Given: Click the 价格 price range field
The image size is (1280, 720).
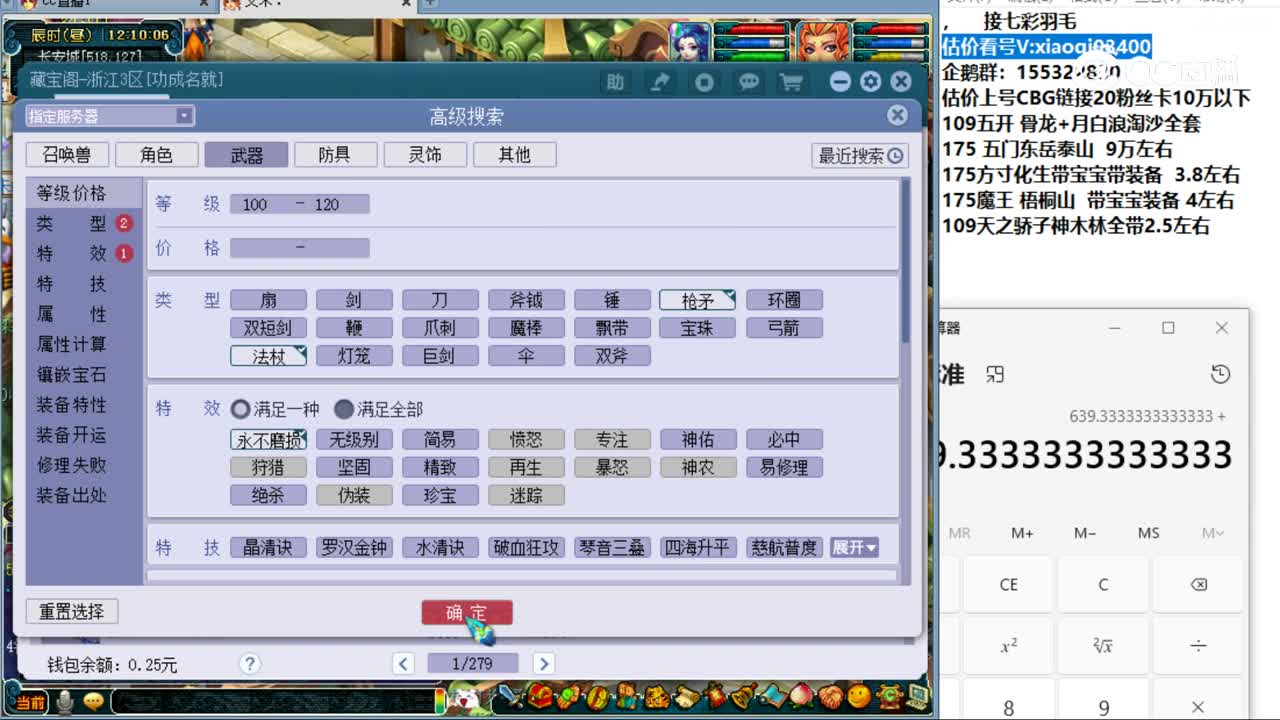Looking at the screenshot, I should click(299, 247).
